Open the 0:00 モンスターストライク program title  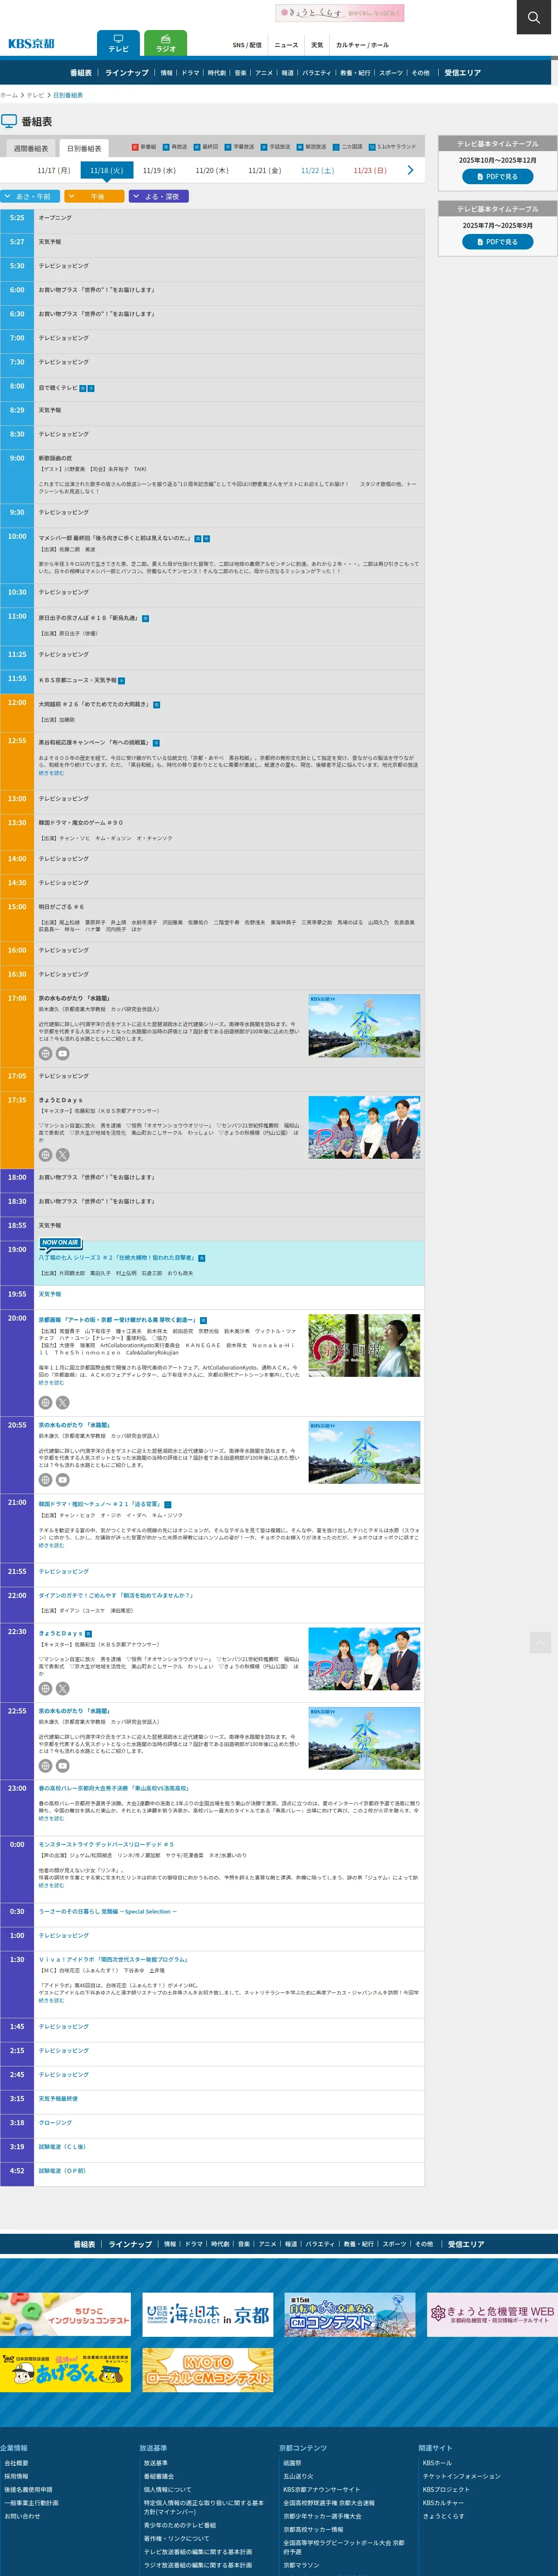pos(106,1844)
